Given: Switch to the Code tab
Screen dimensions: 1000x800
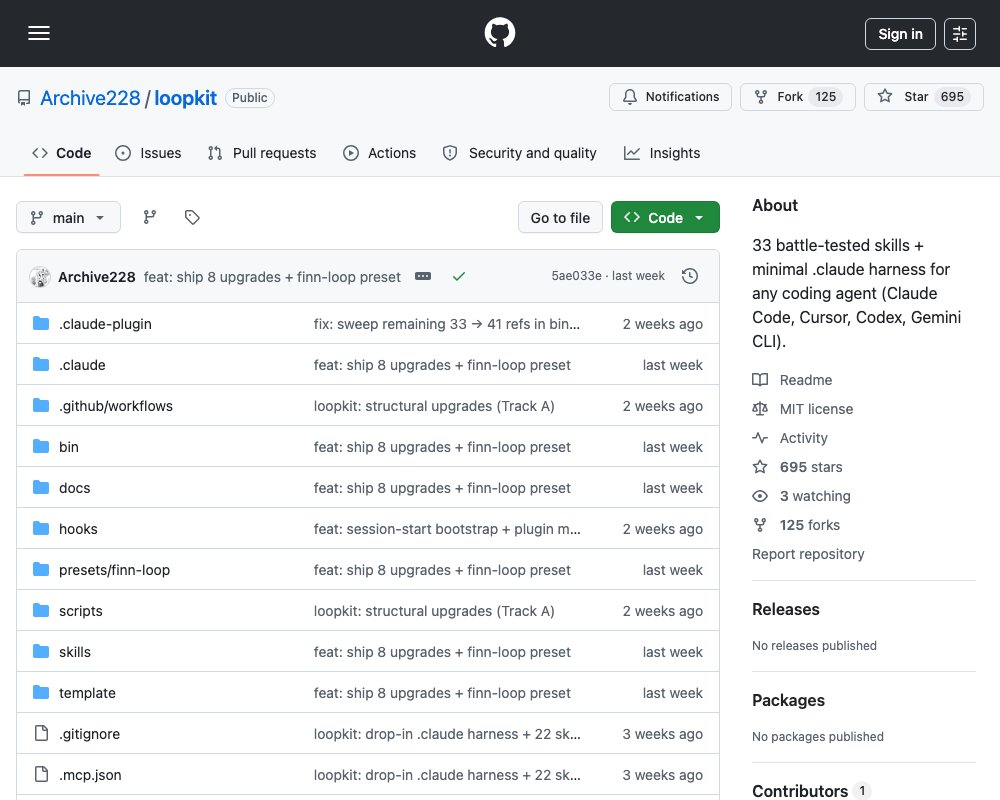Looking at the screenshot, I should (62, 153).
